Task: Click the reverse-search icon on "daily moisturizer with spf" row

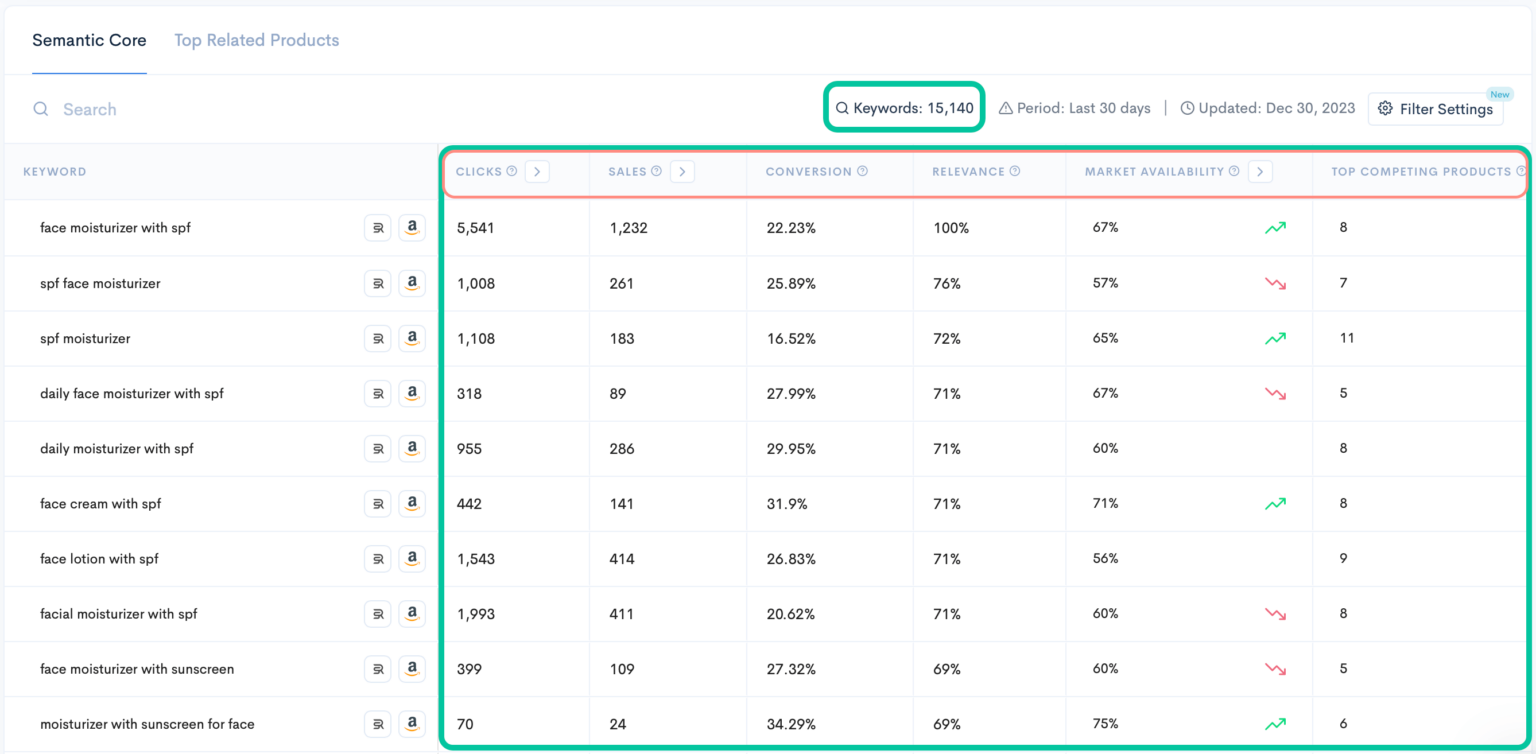Action: (377, 449)
